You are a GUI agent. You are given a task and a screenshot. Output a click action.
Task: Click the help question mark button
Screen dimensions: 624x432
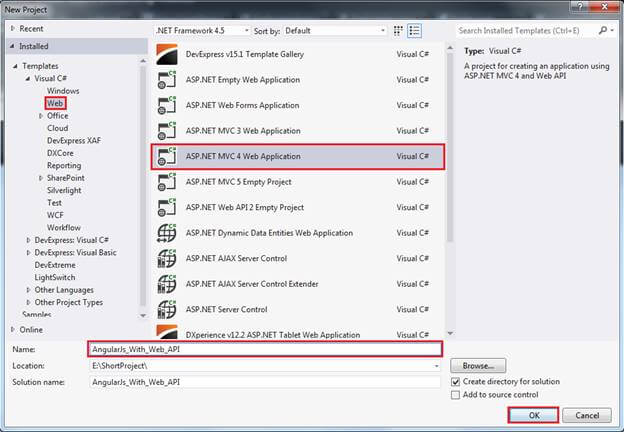[x=580, y=6]
